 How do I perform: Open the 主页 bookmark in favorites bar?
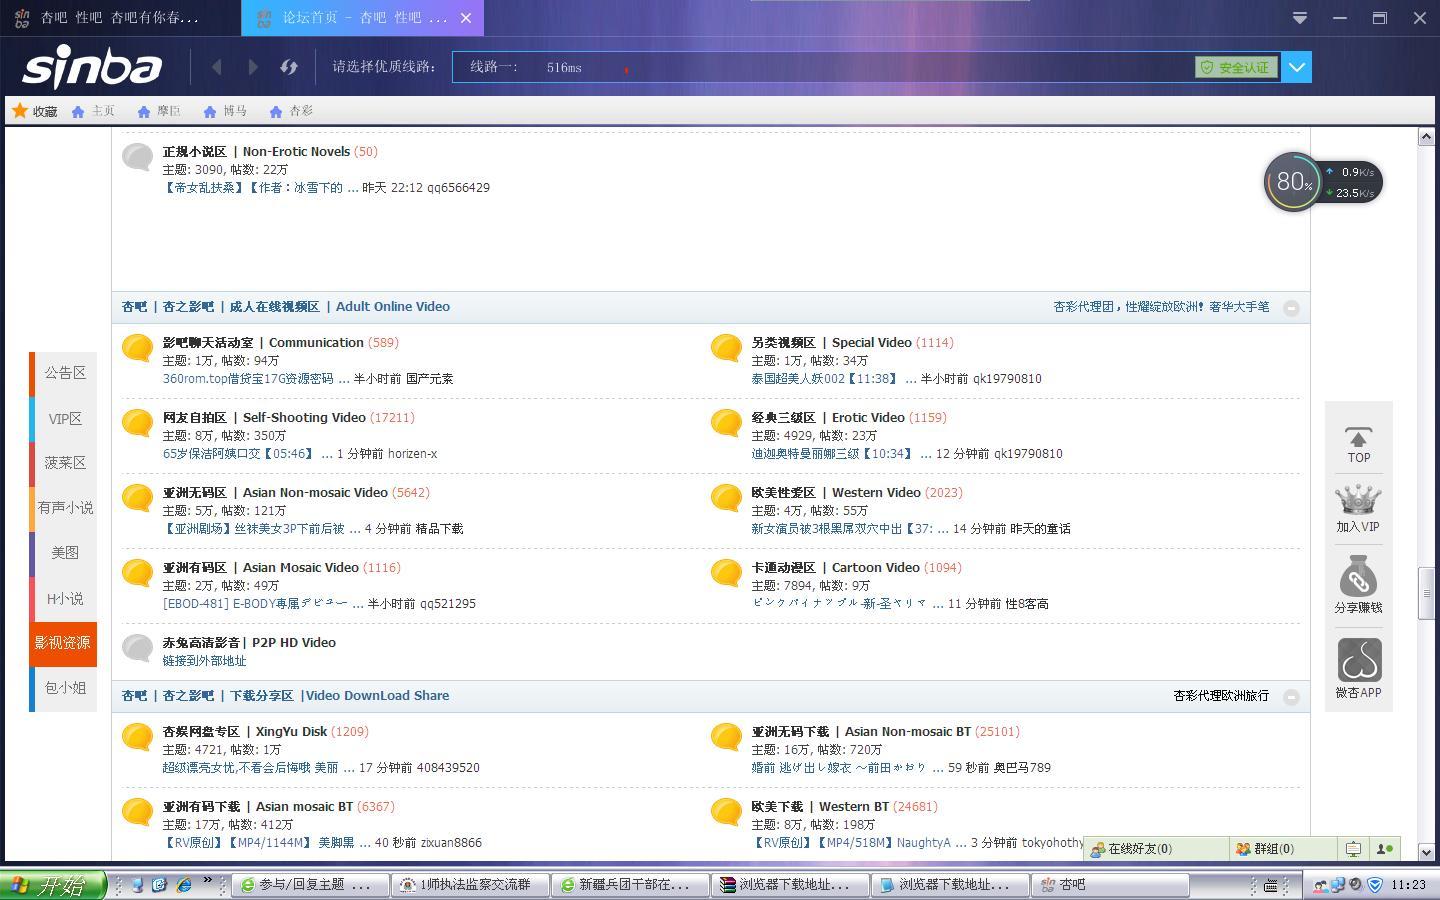pyautogui.click(x=93, y=111)
